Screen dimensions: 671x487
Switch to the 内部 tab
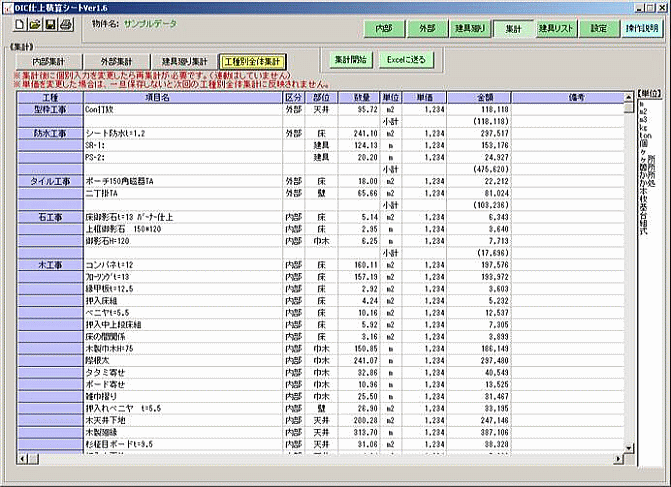click(x=384, y=29)
